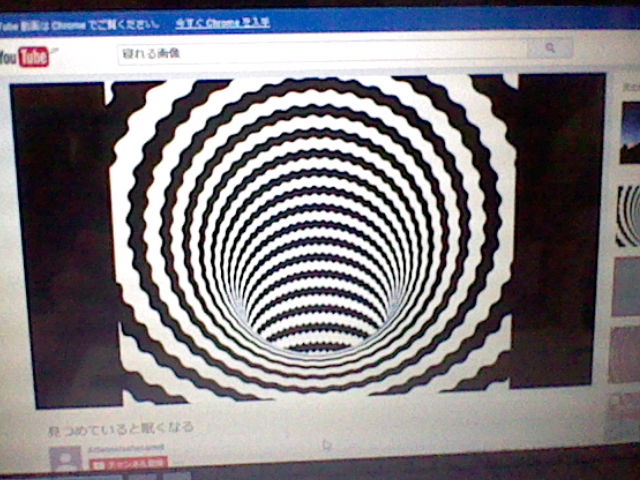This screenshot has width=640, height=480.
Task: Open the top mountain-sky suggested video thumbnail
Action: [630, 133]
